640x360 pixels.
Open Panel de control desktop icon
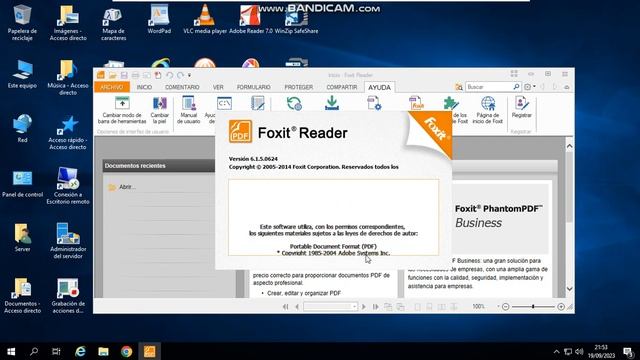(x=22, y=184)
